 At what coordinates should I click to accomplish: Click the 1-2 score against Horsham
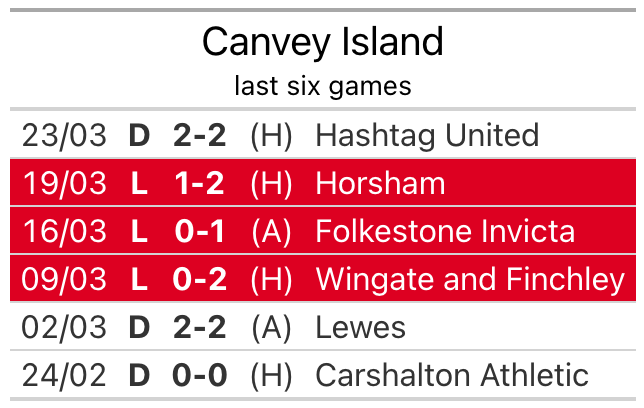(x=199, y=183)
